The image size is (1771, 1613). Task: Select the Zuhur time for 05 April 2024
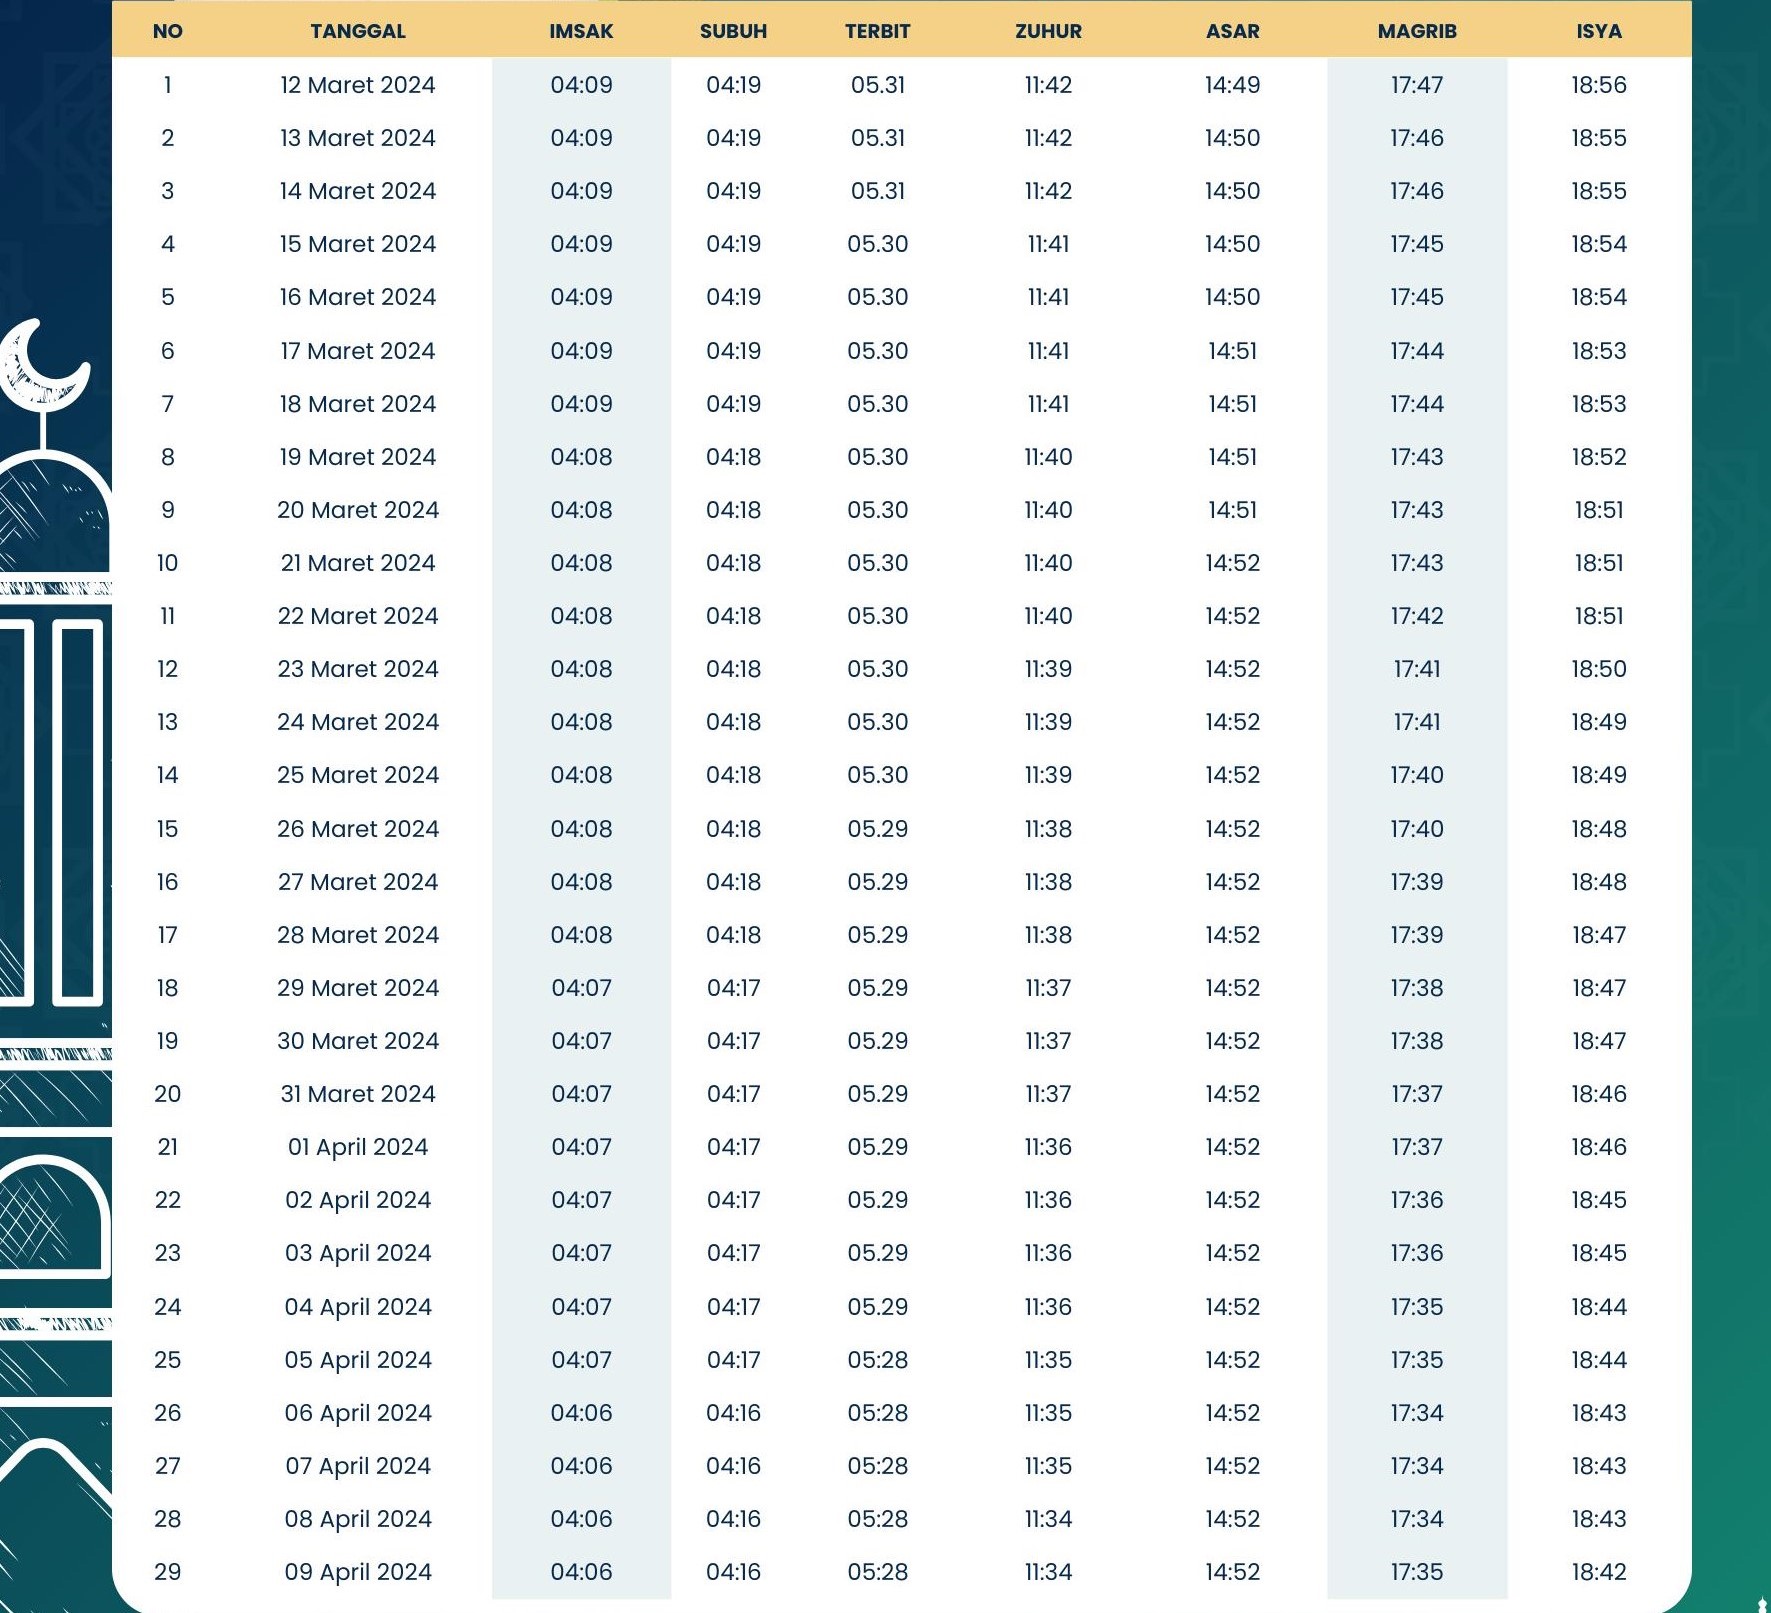click(1048, 1360)
